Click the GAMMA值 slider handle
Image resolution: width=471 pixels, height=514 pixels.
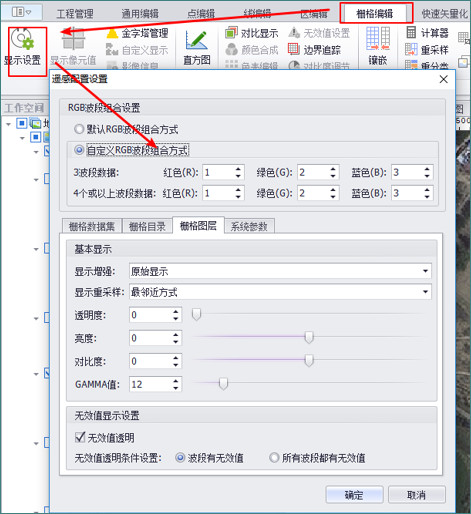coord(223,383)
